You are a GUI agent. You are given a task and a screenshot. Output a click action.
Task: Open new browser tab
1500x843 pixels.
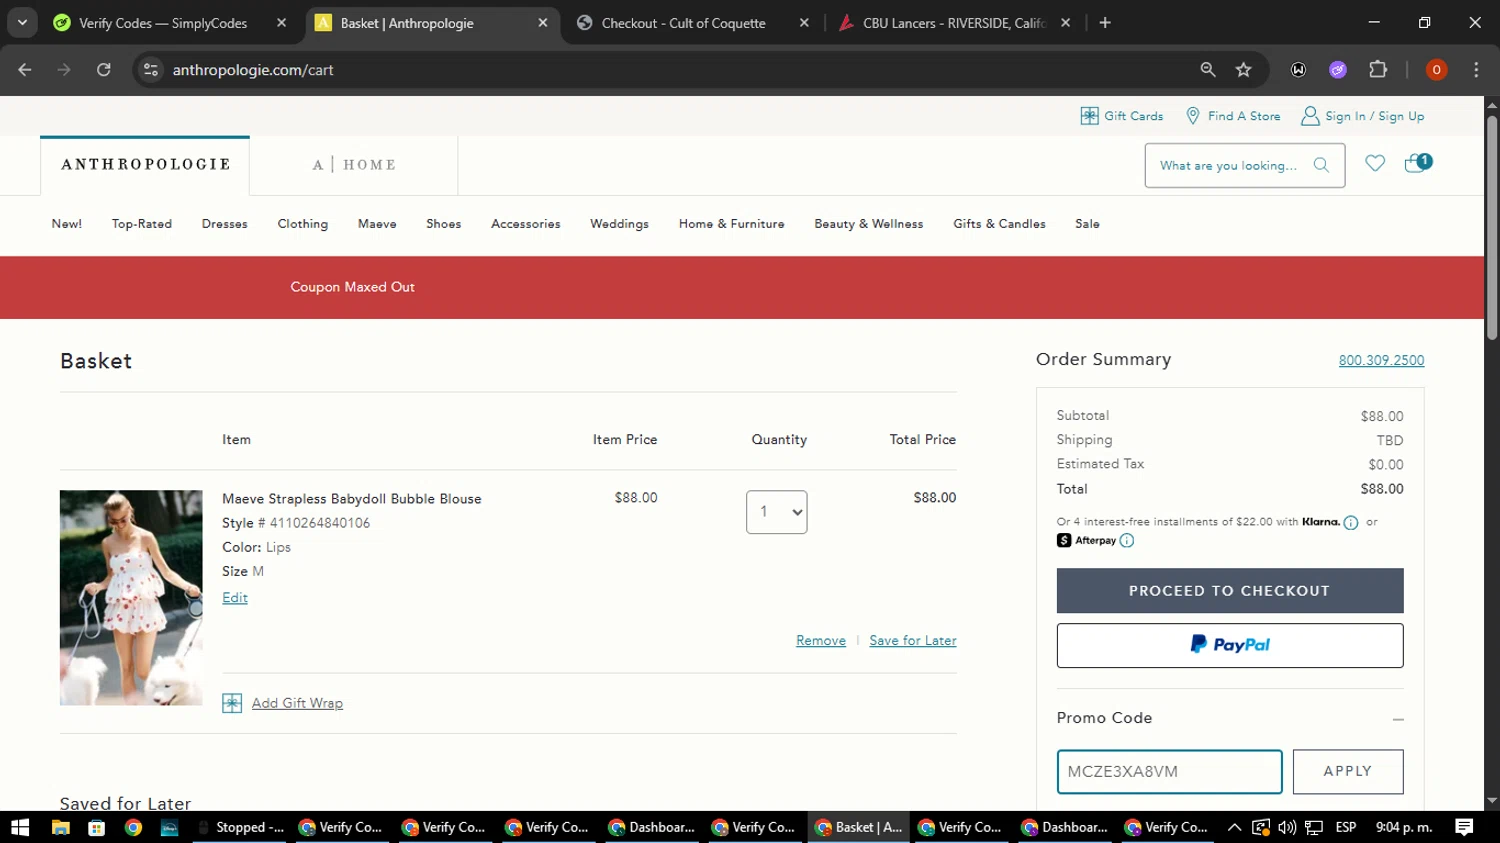pos(1105,23)
